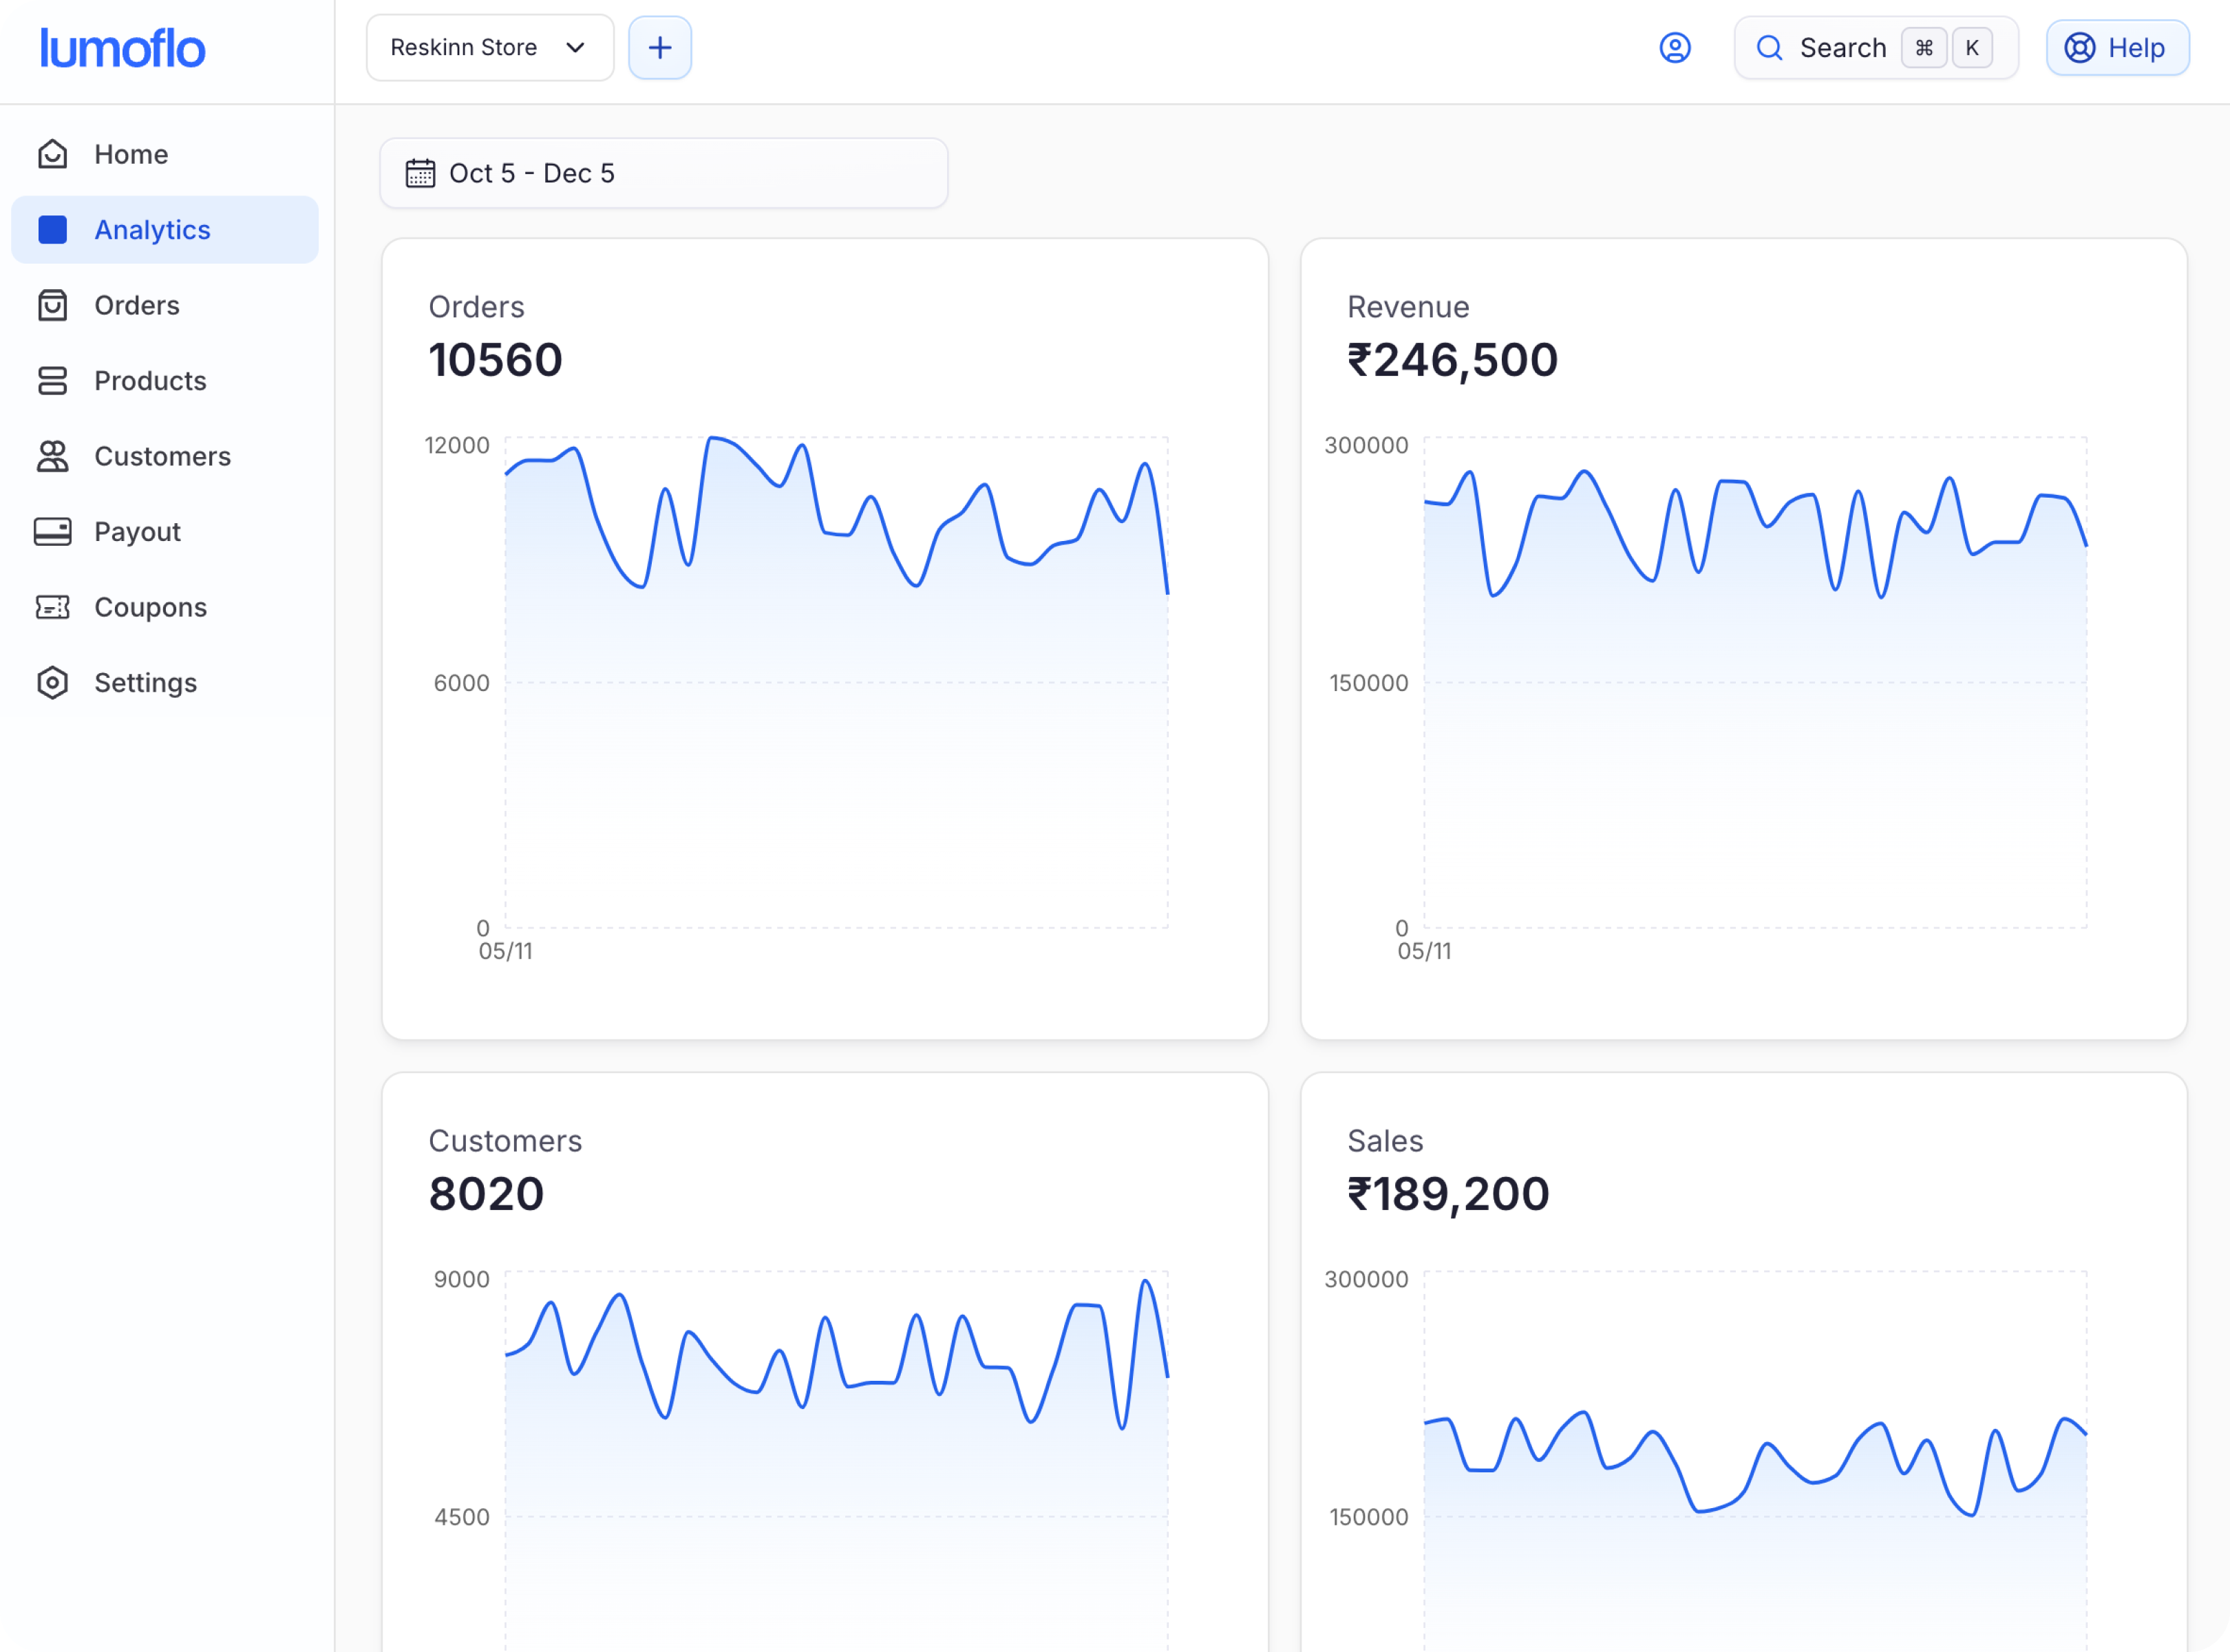Open the user profile icon
This screenshot has height=1652, width=2230.
click(1675, 48)
